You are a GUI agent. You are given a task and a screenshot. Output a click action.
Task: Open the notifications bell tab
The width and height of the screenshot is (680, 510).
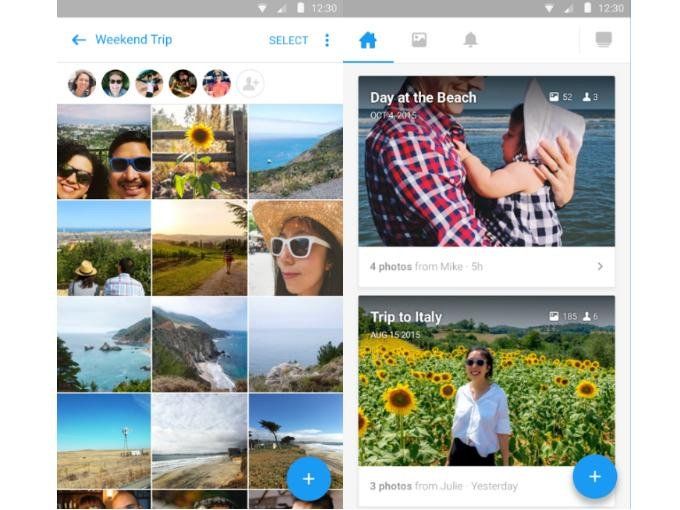470,40
